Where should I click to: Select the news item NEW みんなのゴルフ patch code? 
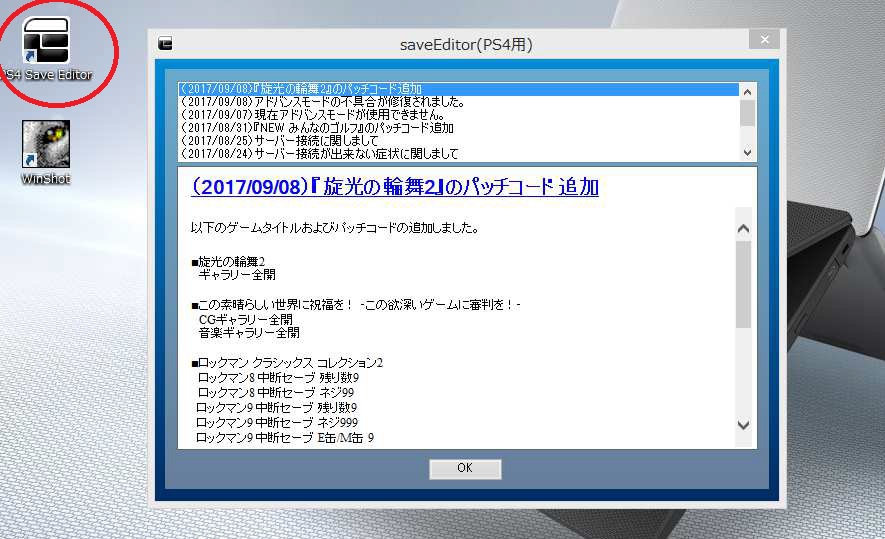coord(458,128)
